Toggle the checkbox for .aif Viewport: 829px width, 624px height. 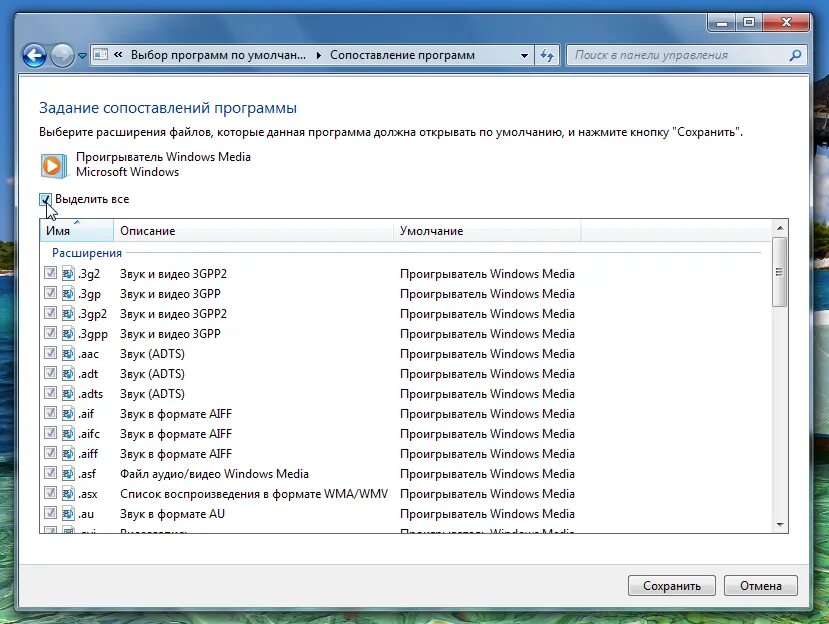coord(50,413)
